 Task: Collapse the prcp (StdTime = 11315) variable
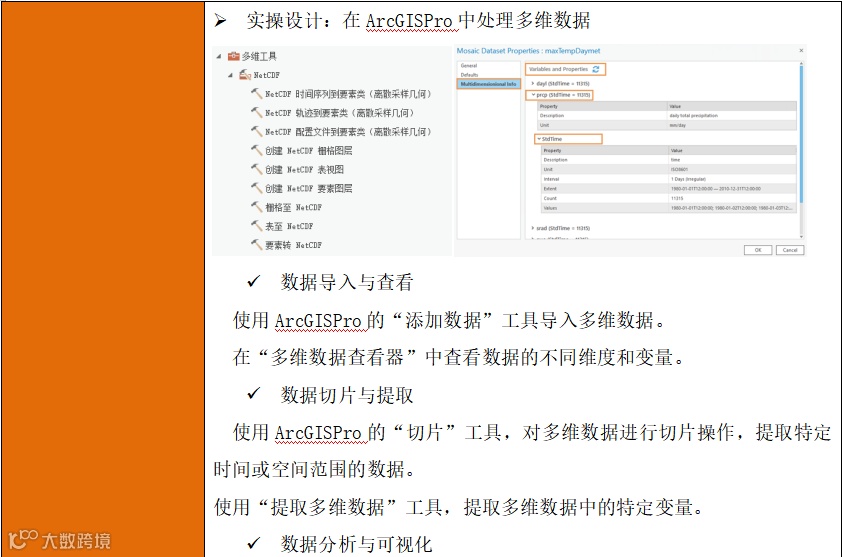533,95
